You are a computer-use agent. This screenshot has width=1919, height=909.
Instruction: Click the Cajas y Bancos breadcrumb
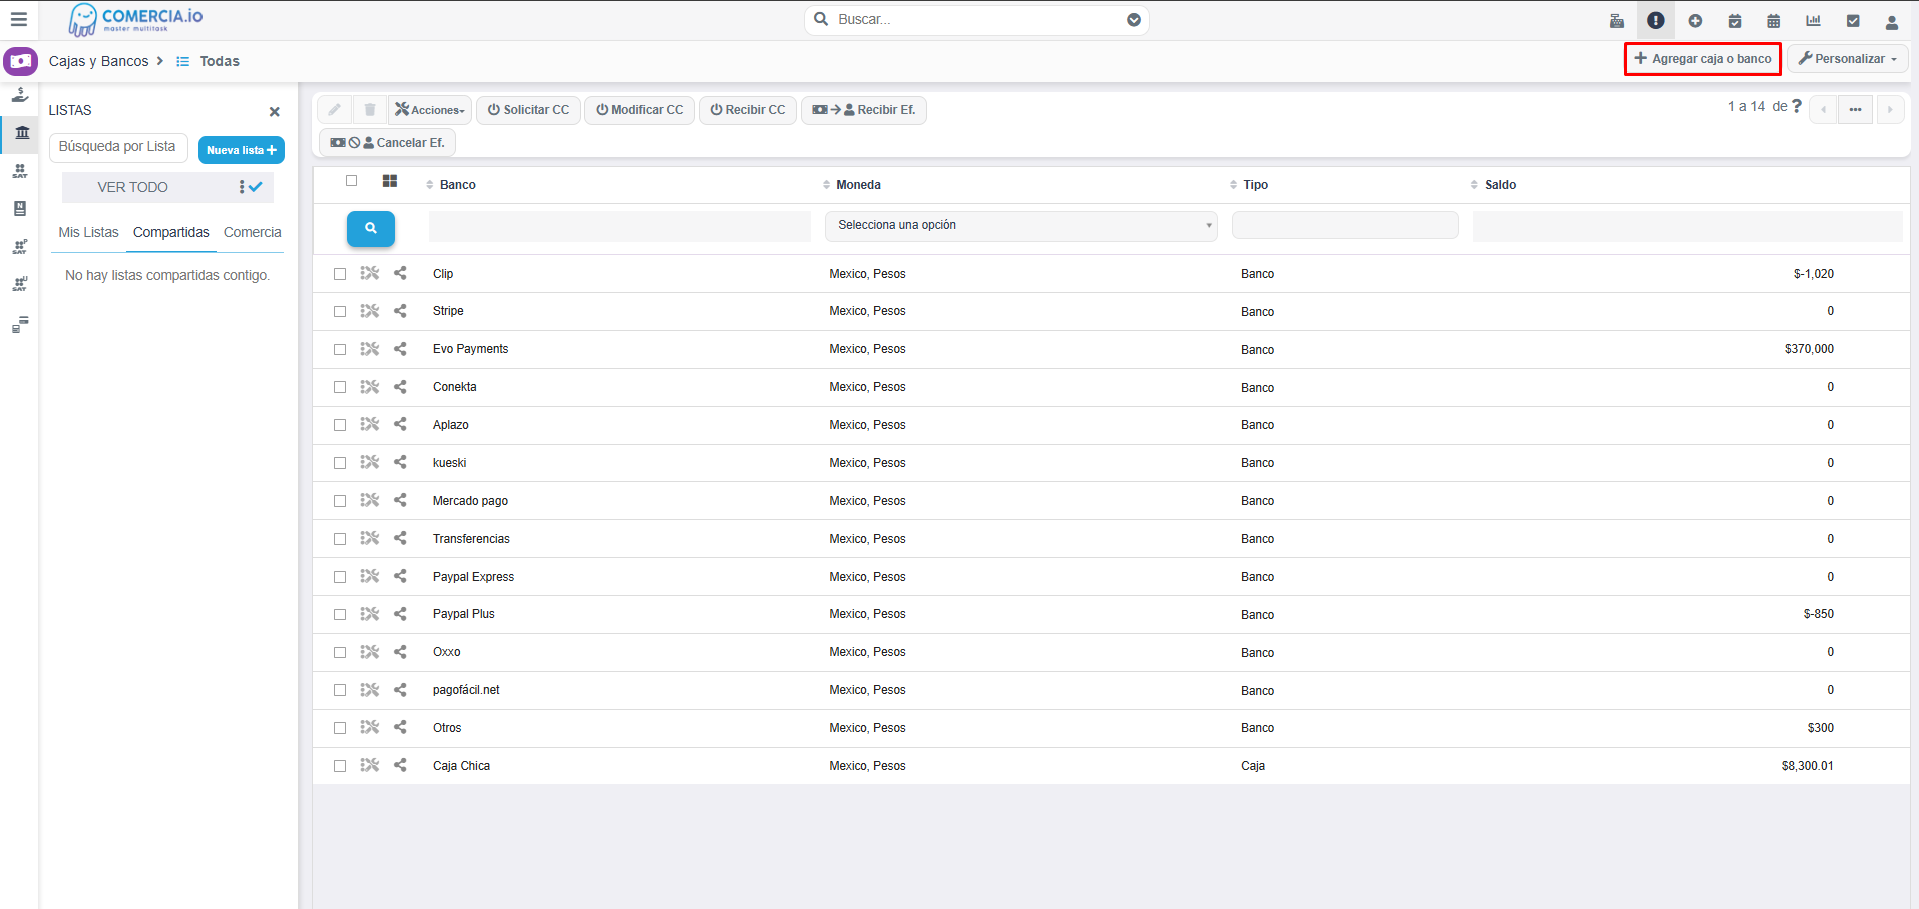click(x=98, y=61)
